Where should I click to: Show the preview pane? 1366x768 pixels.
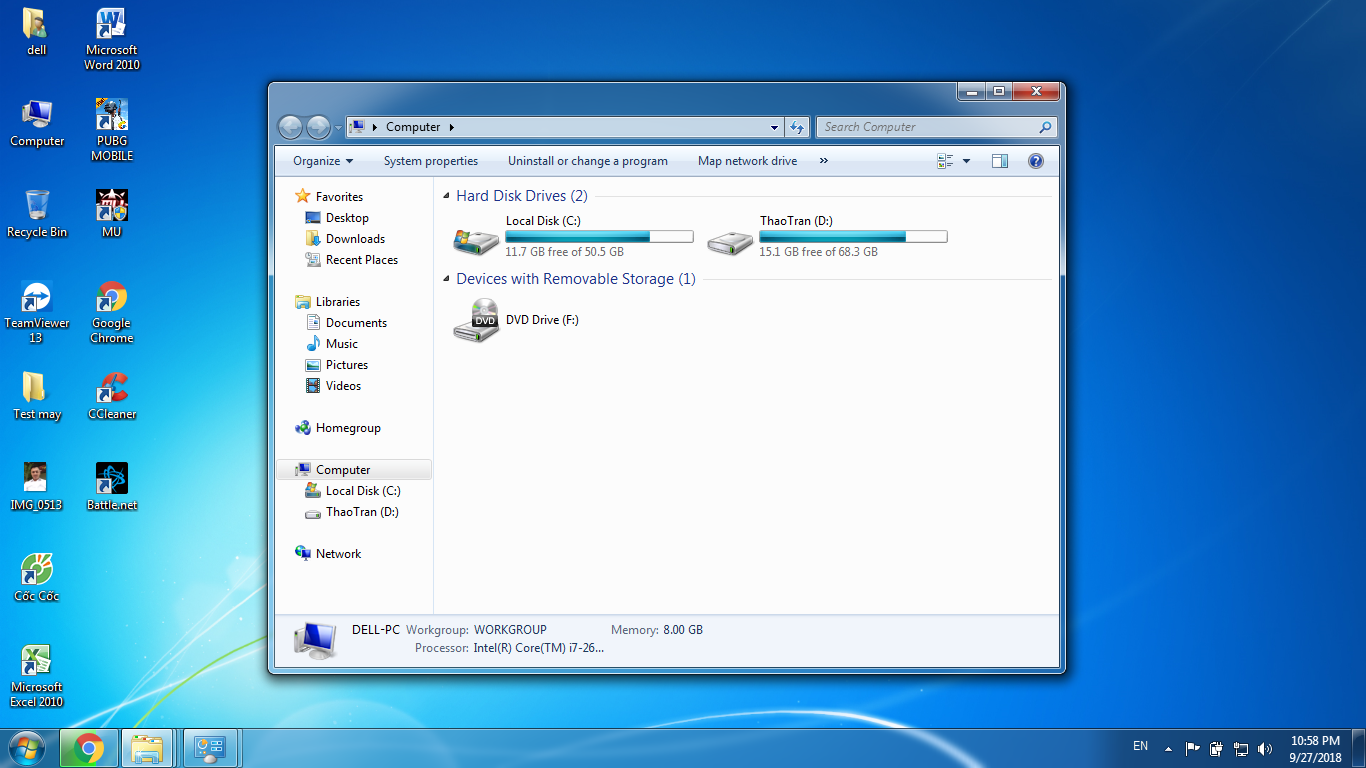999,161
